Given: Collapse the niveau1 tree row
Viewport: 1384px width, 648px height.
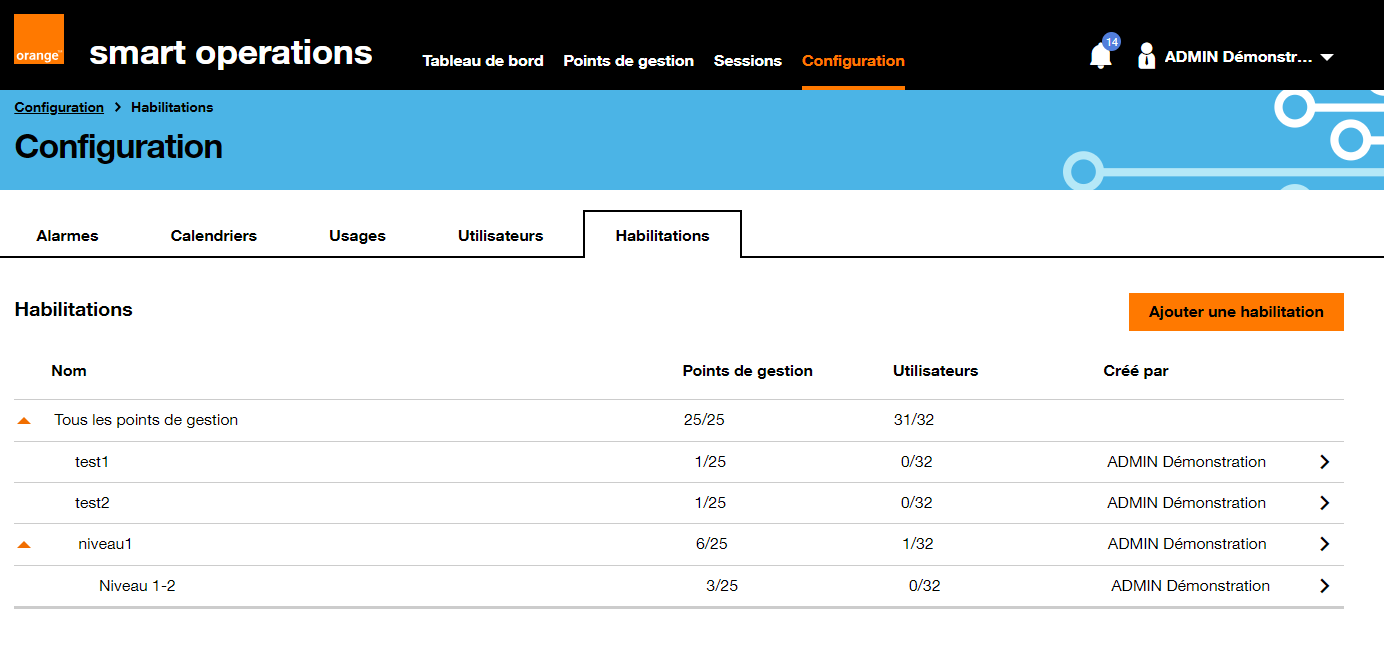Looking at the screenshot, I should click(x=24, y=545).
